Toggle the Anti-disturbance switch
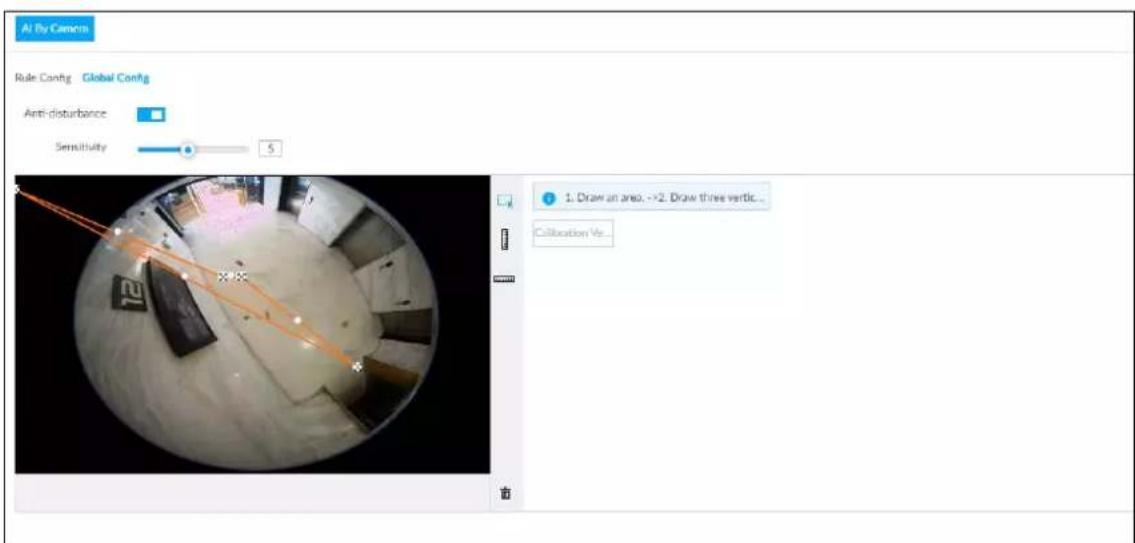Image resolution: width=1135 pixels, height=543 pixels. 151,114
